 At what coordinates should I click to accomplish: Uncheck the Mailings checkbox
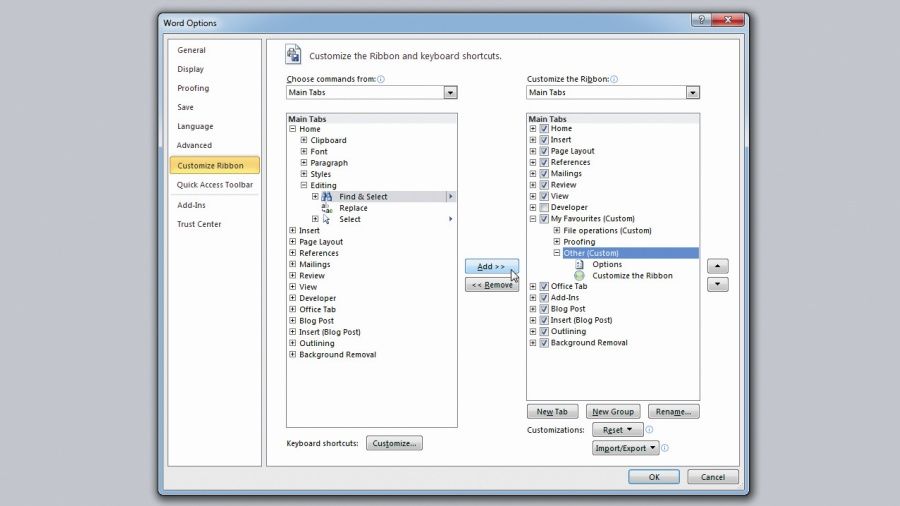tap(544, 173)
